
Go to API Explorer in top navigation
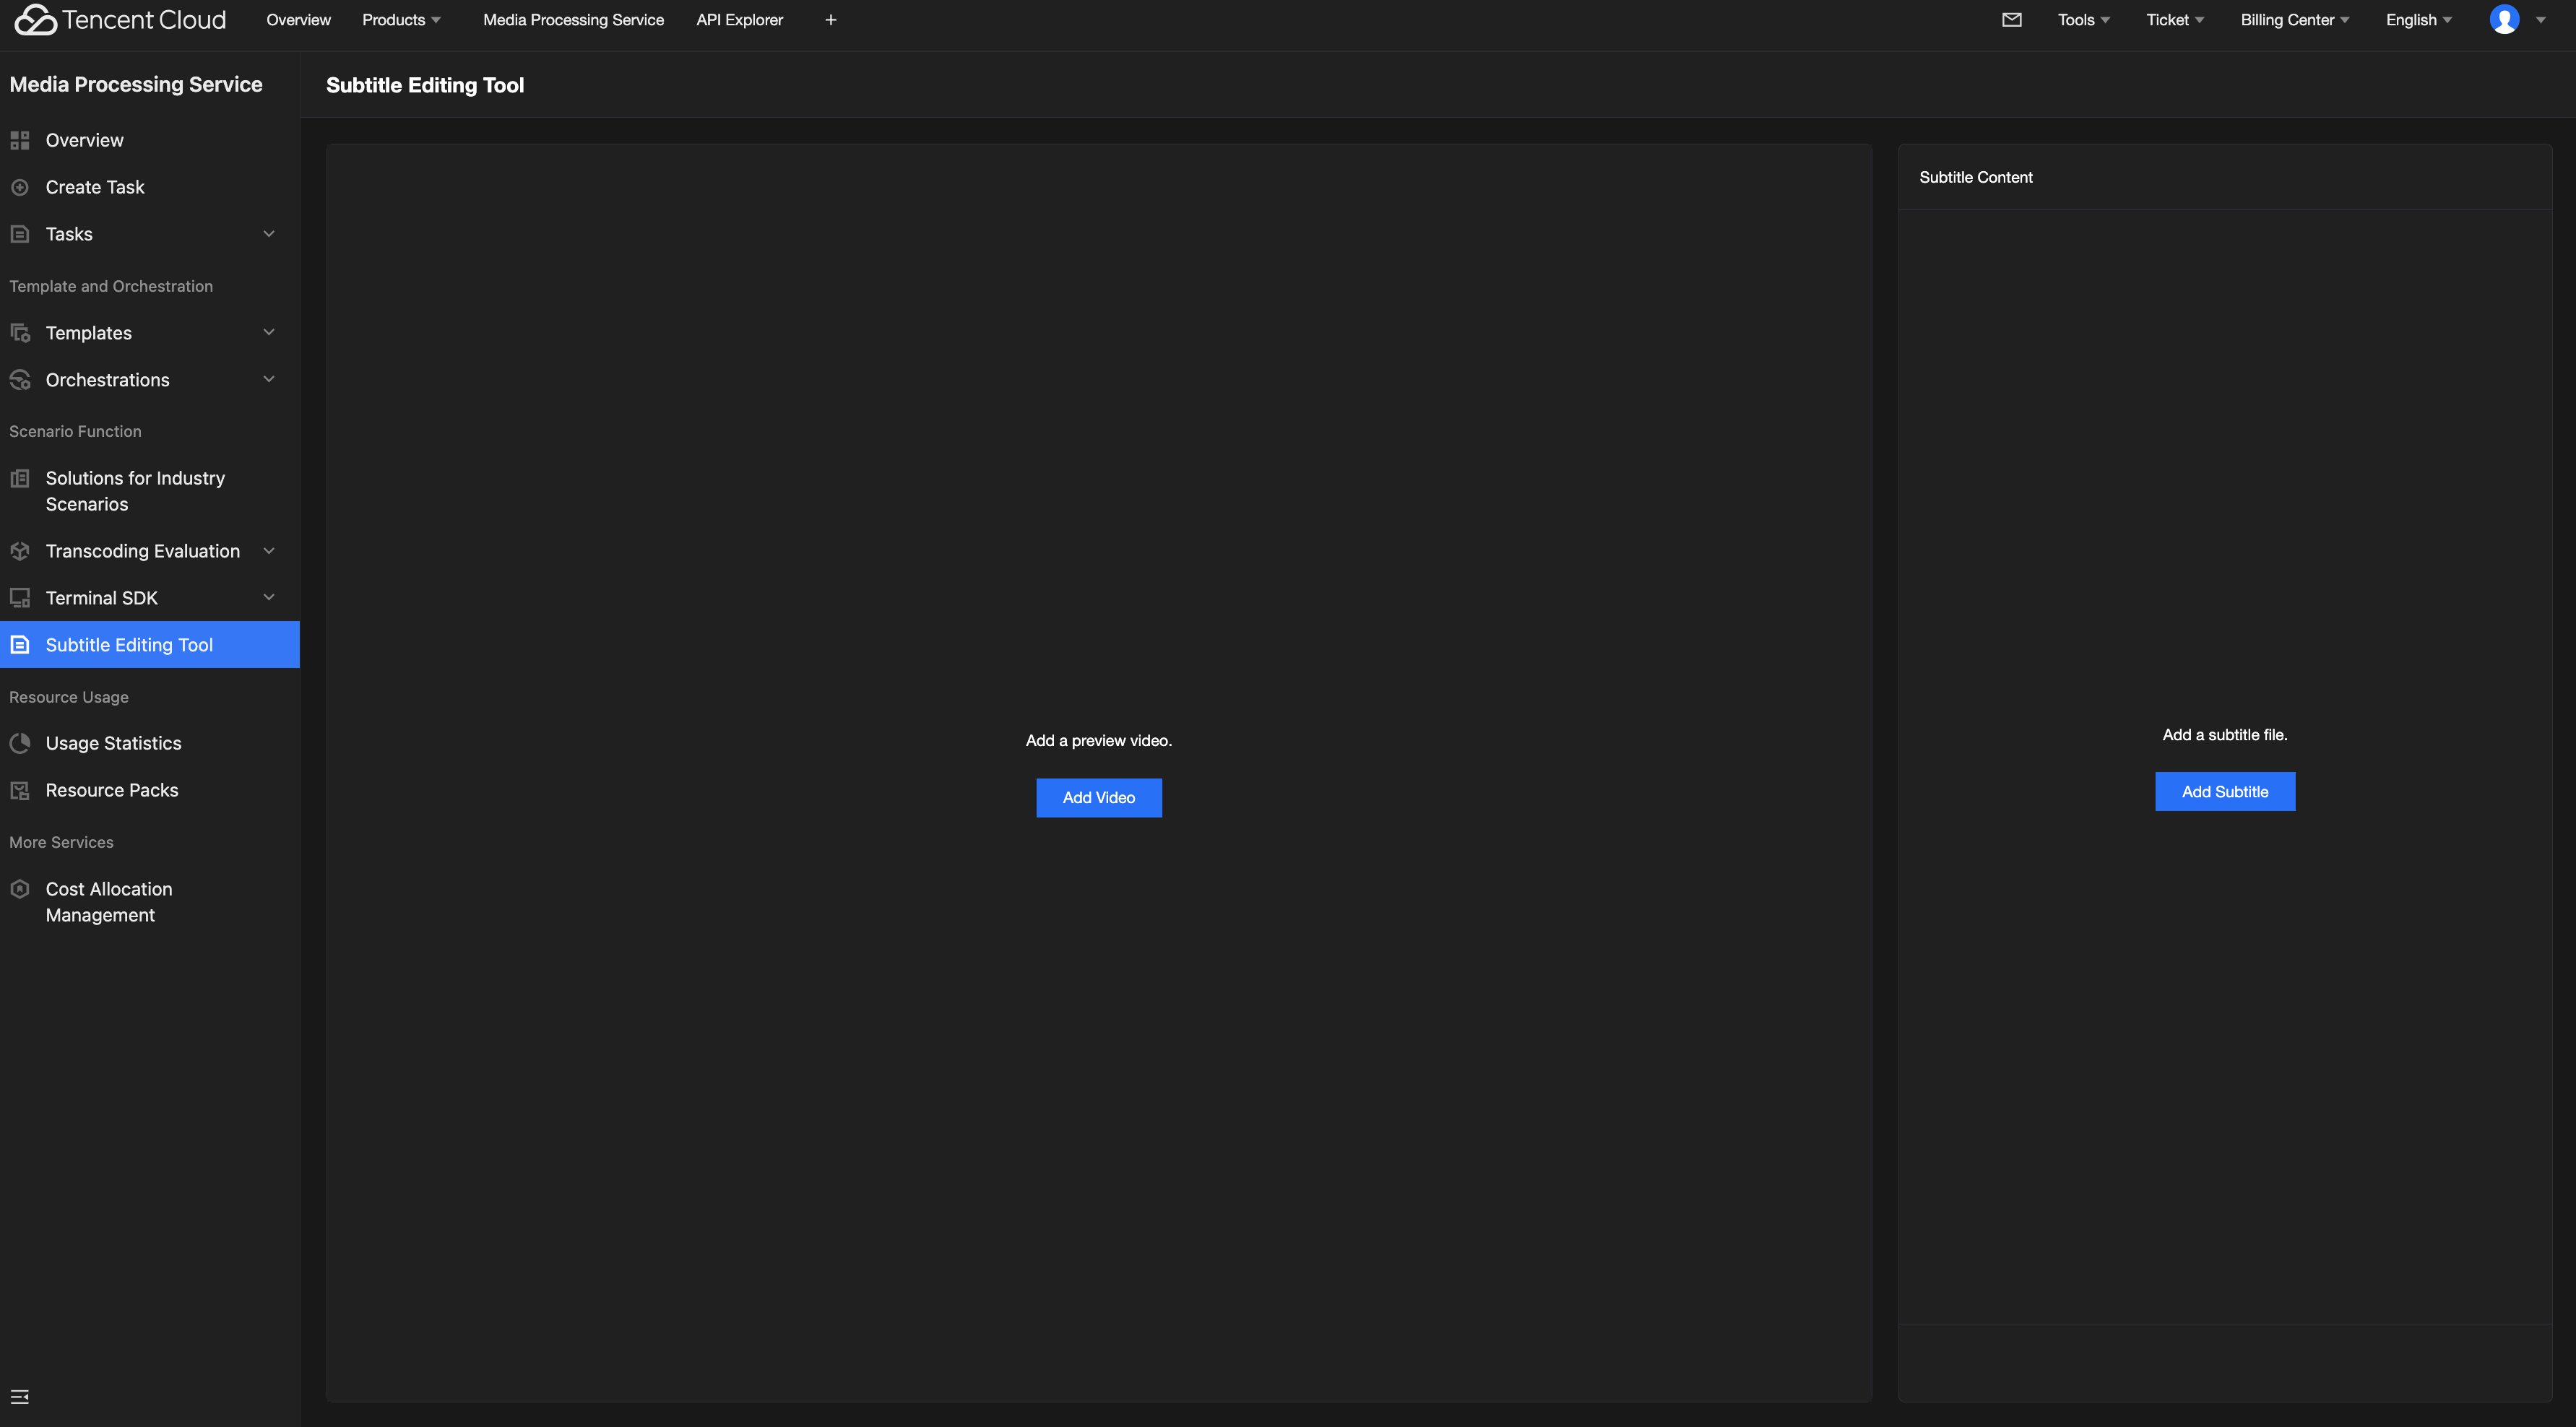739,20
